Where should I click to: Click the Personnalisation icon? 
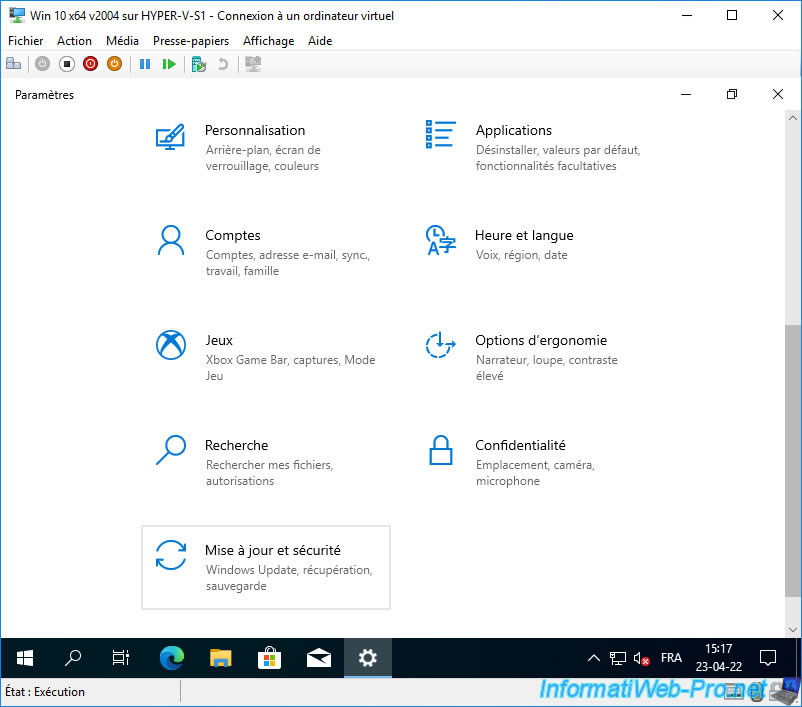pos(170,137)
